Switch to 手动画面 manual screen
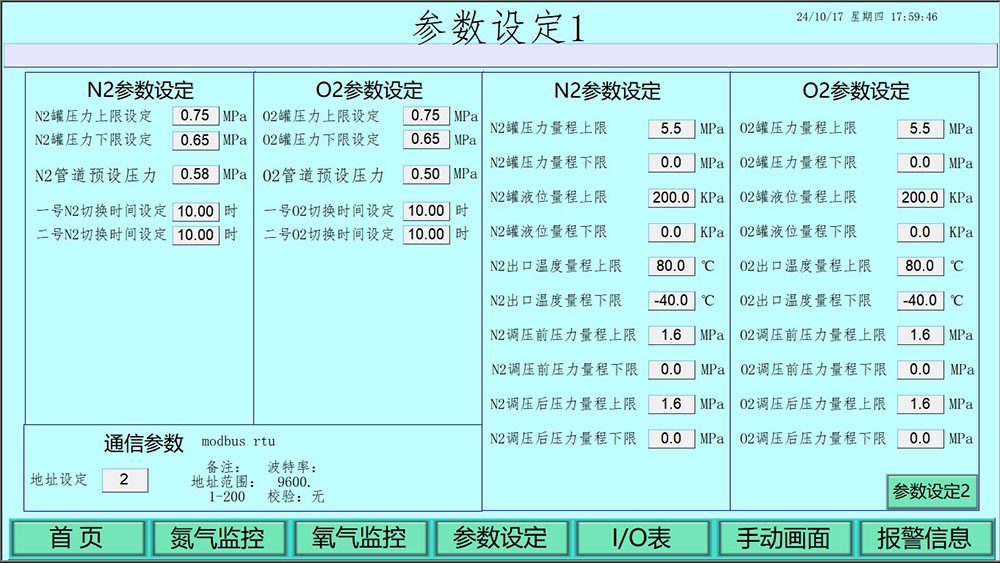The height and width of the screenshot is (563, 1000). (x=783, y=538)
